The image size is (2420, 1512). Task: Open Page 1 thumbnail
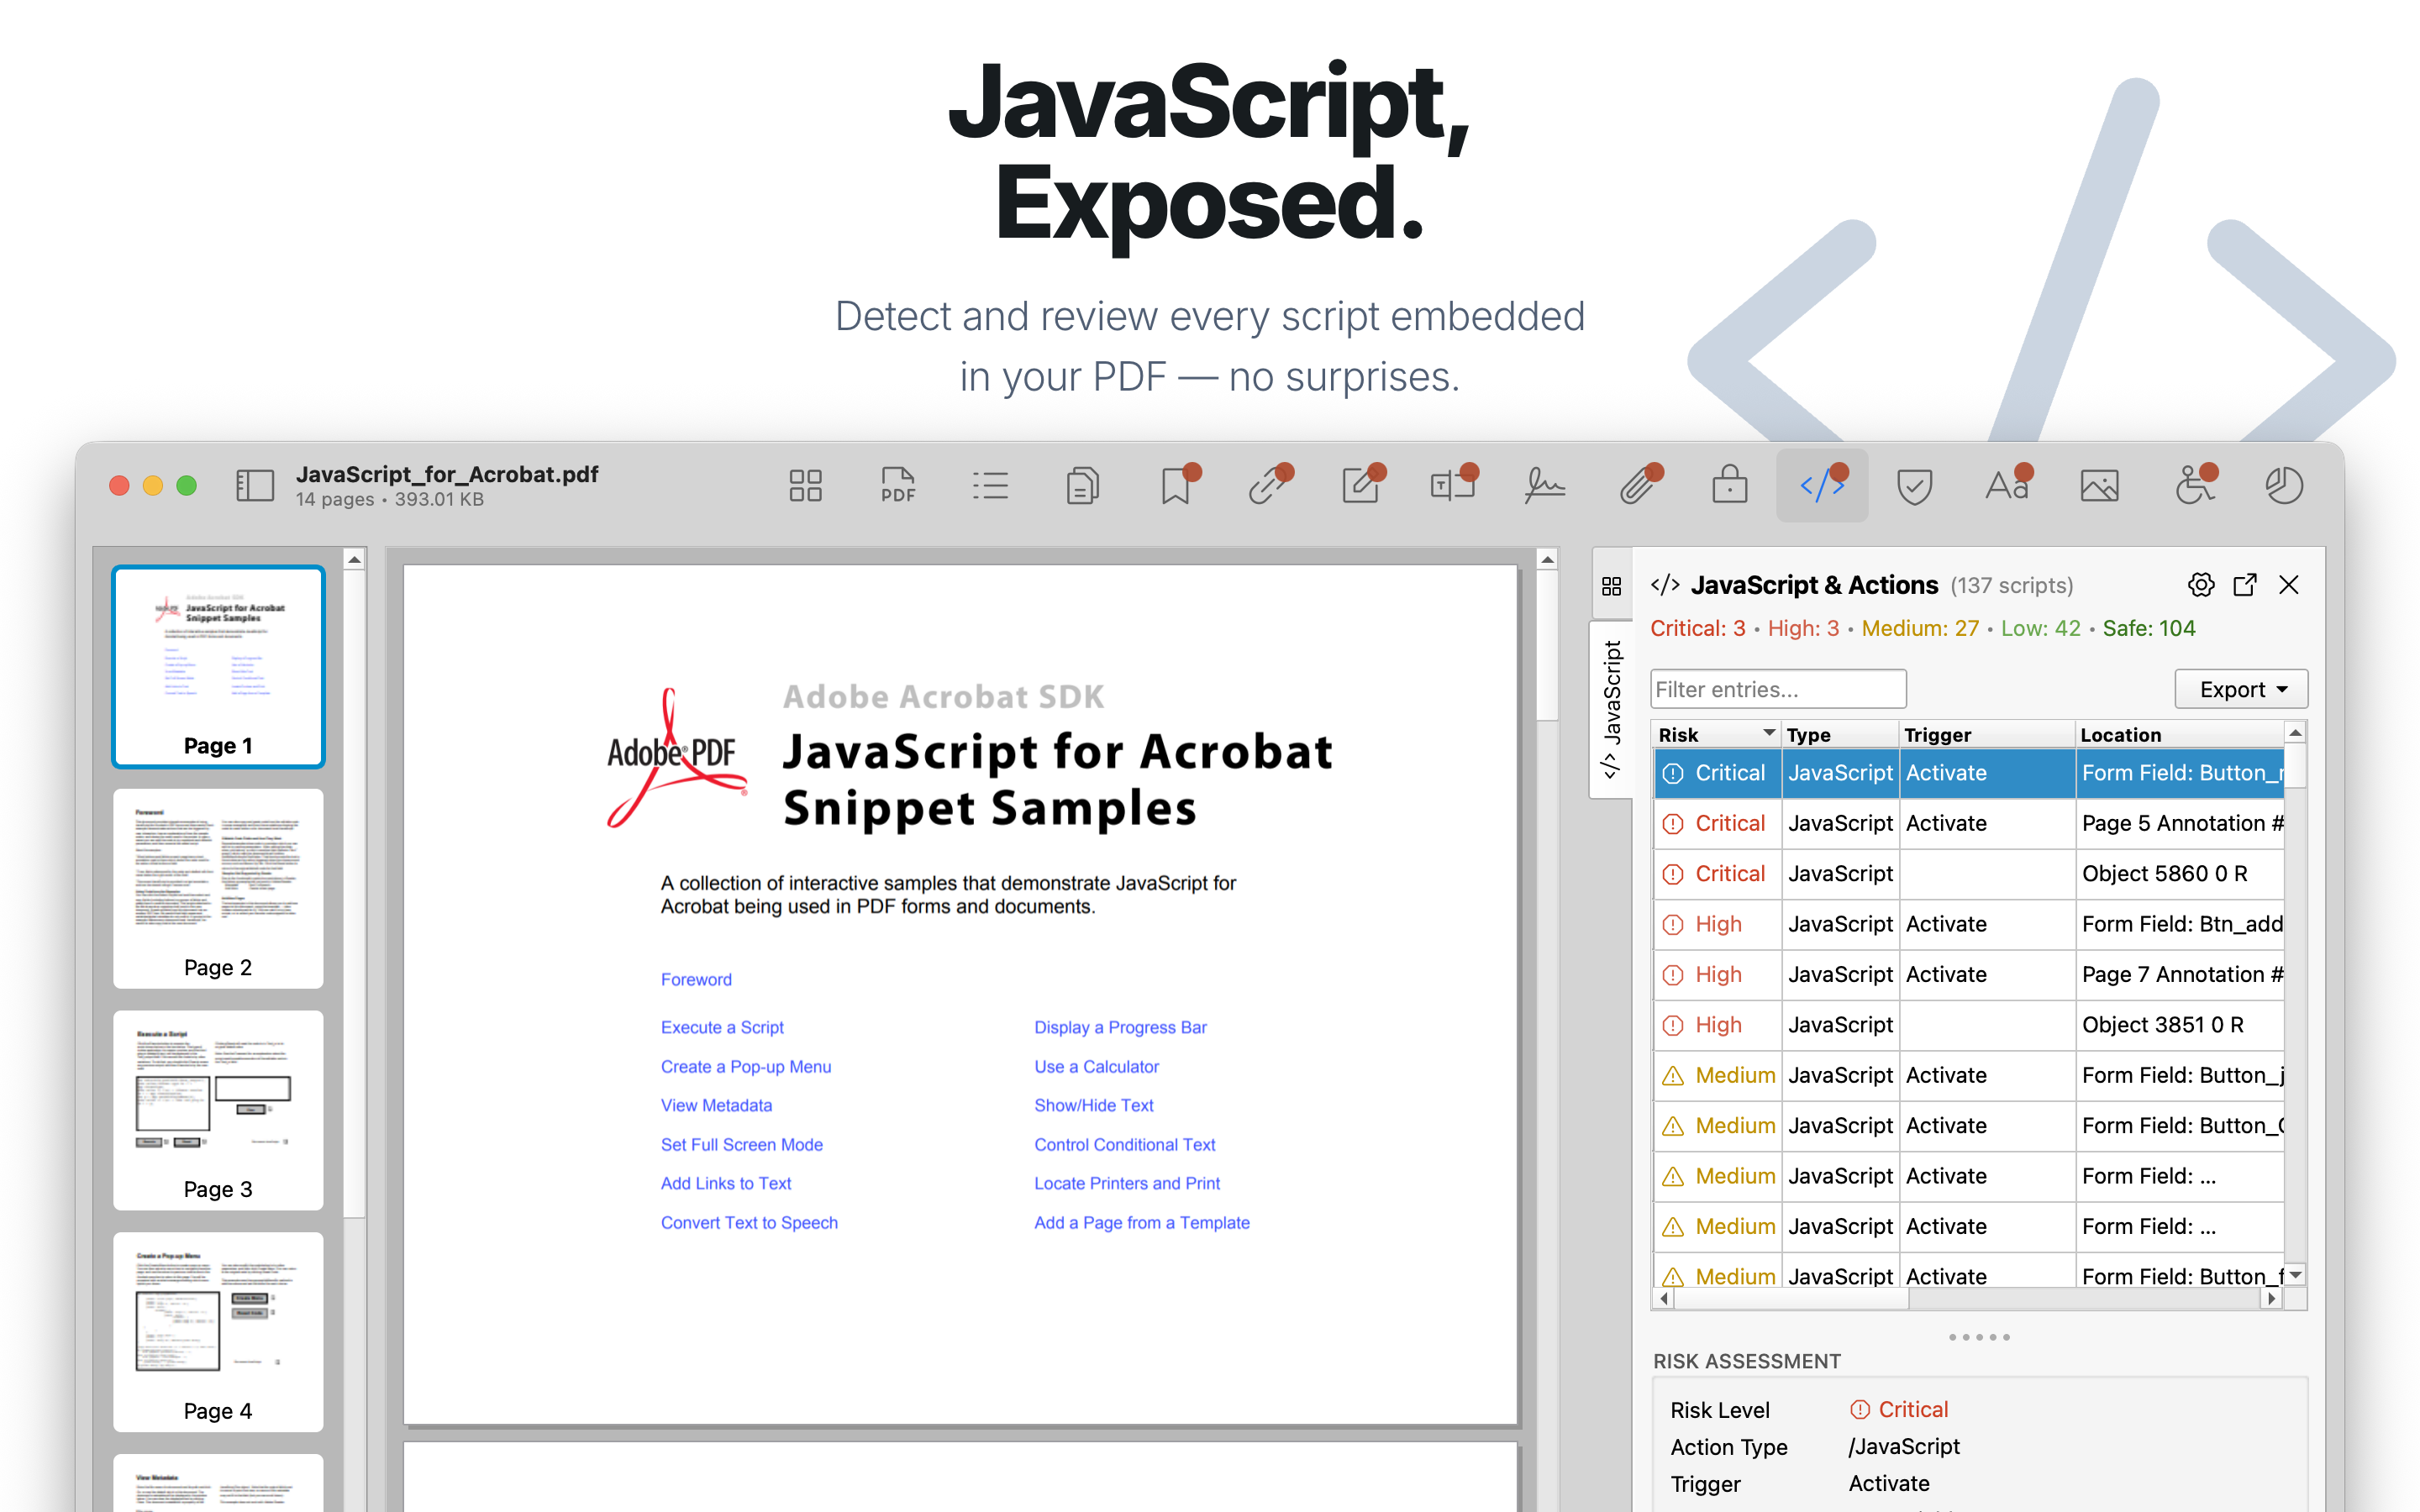tap(218, 666)
